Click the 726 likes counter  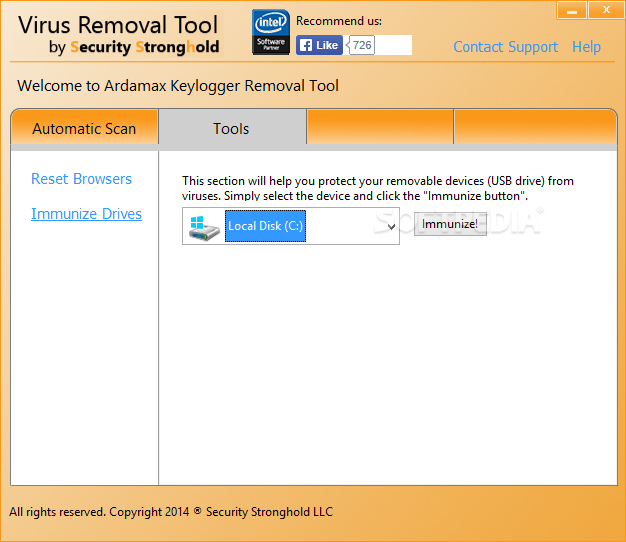362,45
